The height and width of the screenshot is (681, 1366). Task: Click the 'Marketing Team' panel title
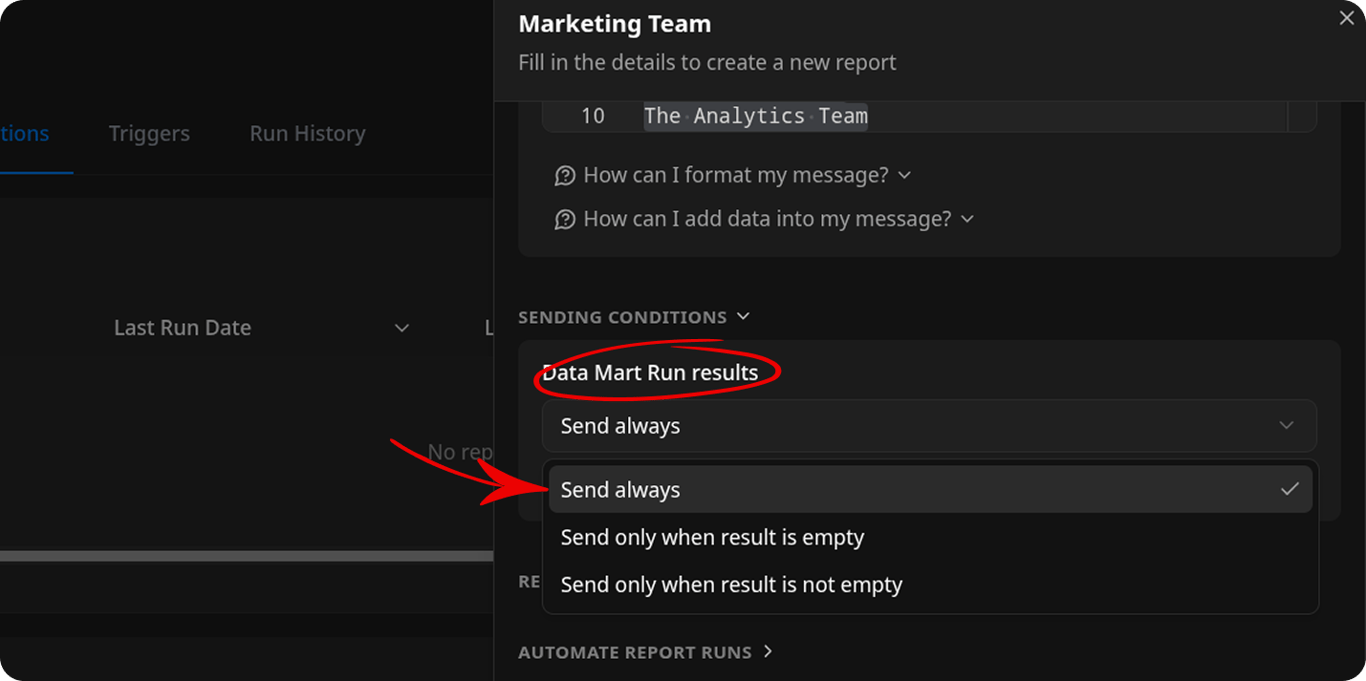(615, 24)
